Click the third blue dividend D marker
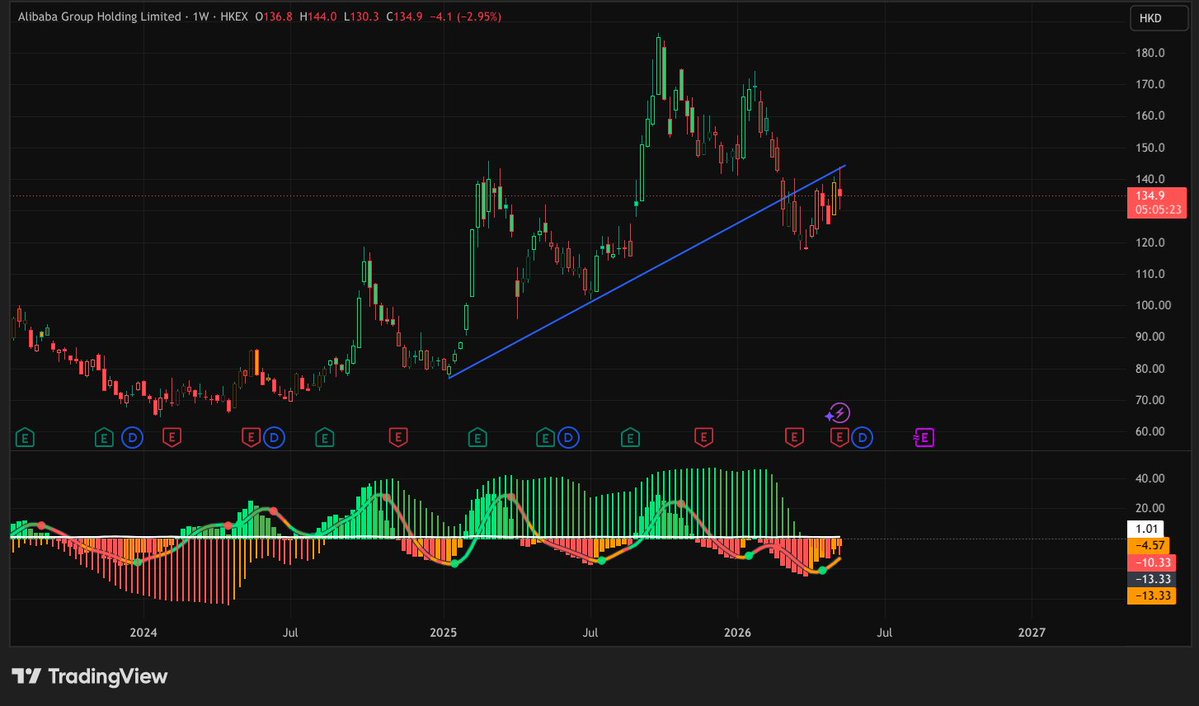Screen dimensions: 1199x706 (568, 438)
